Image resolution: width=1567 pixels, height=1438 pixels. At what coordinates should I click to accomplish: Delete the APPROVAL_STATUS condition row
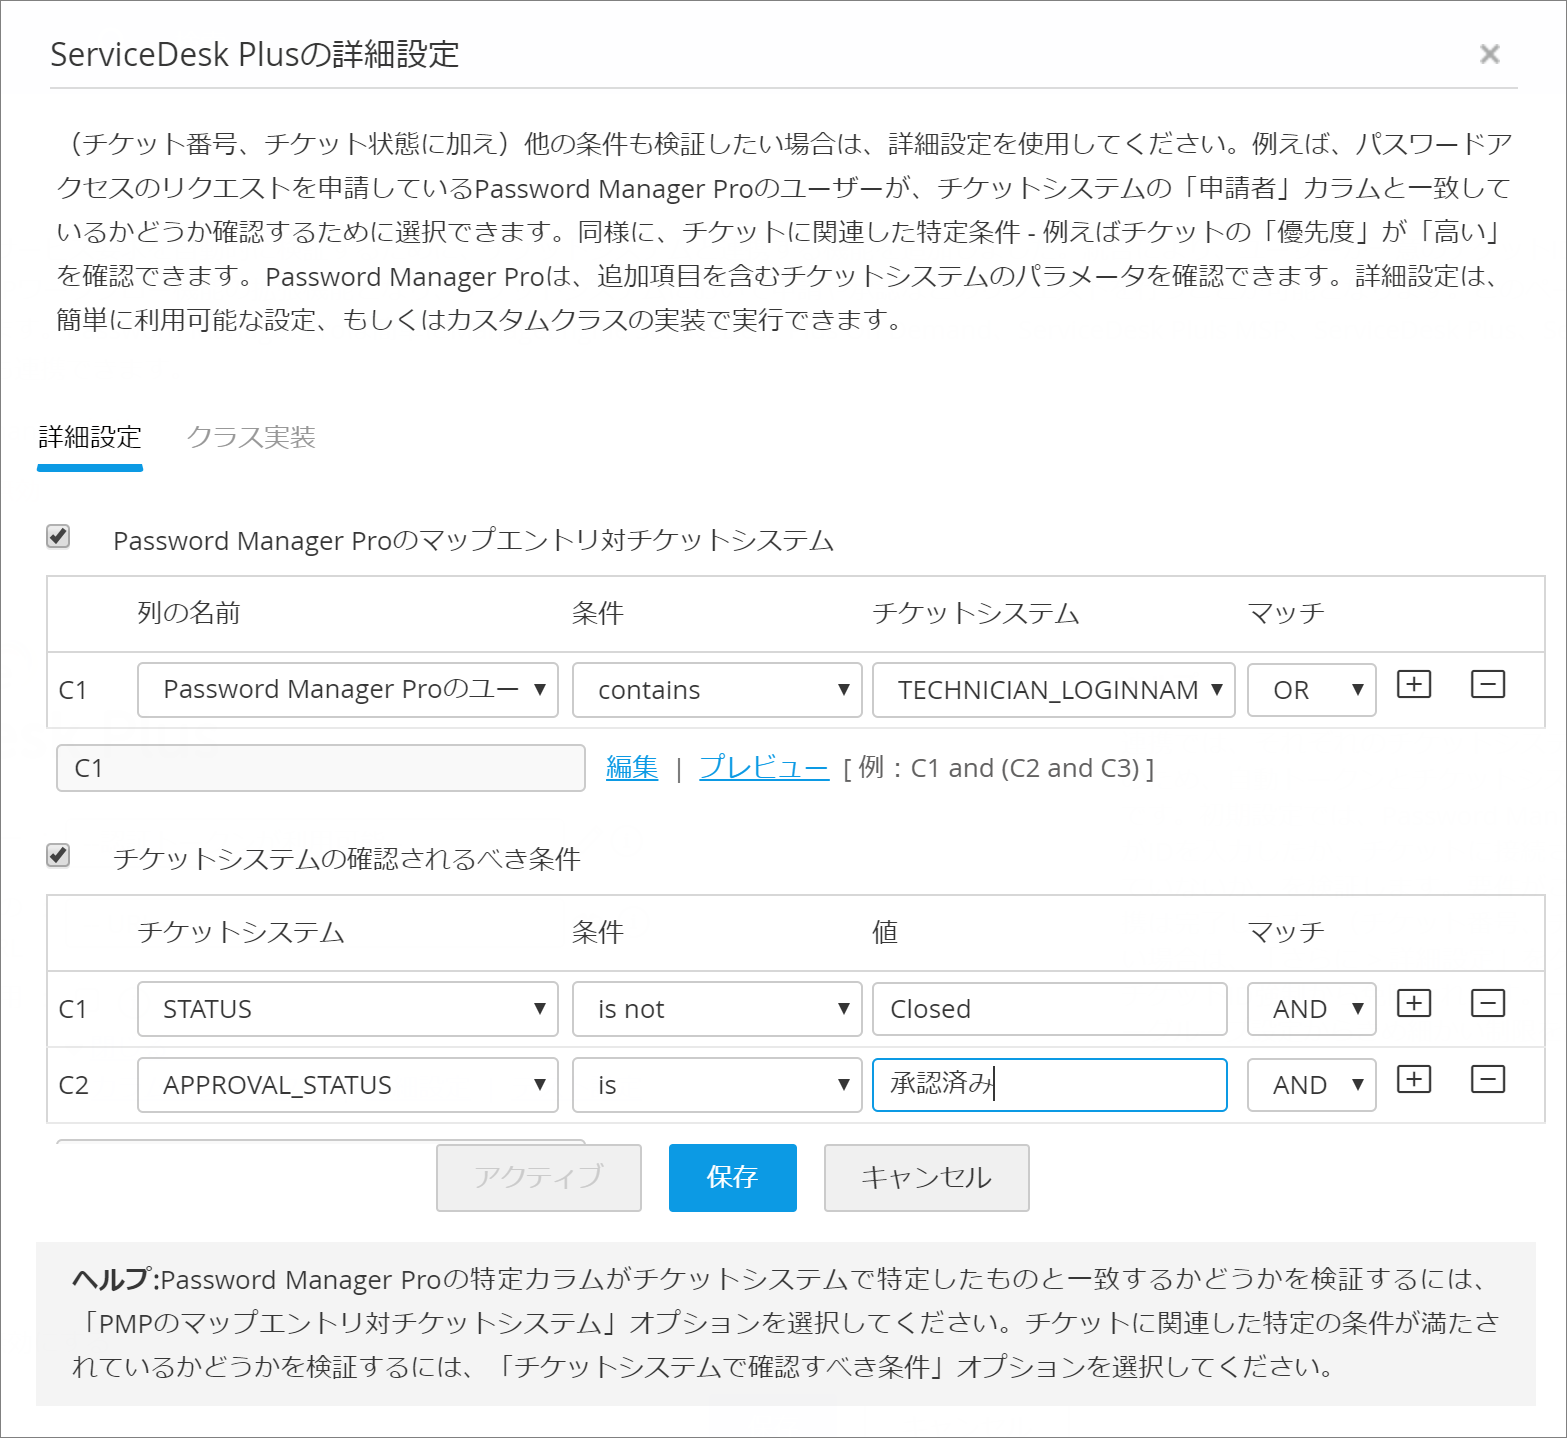click(1487, 1080)
